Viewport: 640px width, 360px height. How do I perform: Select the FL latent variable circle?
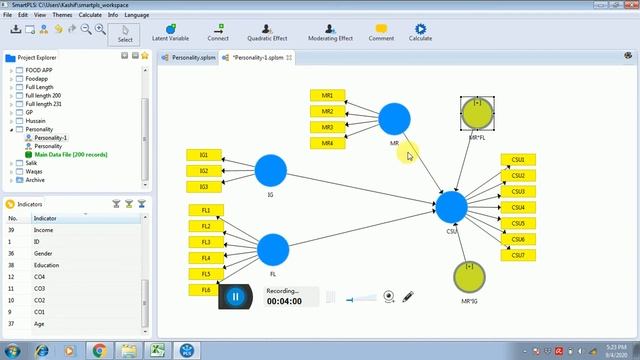[273, 249]
